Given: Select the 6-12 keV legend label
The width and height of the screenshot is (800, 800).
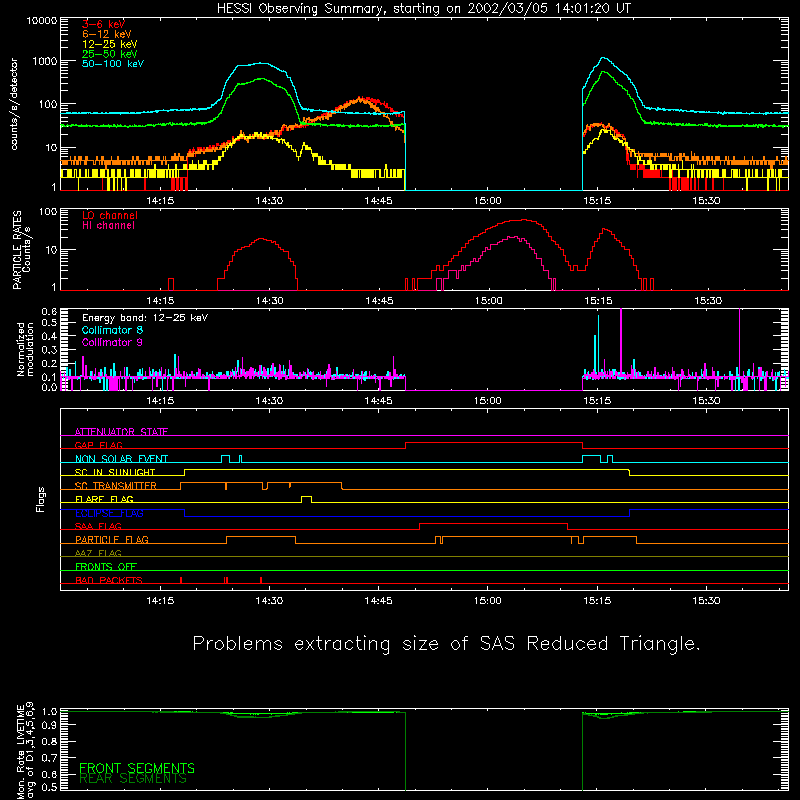Looking at the screenshot, I should pyautogui.click(x=107, y=34).
